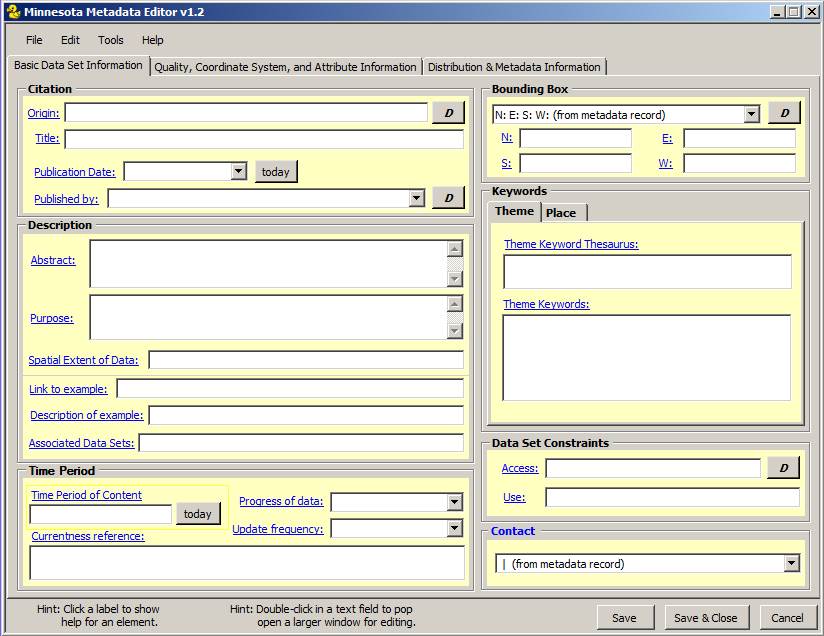Click the Link to example label
The image size is (824, 636).
coord(68,389)
